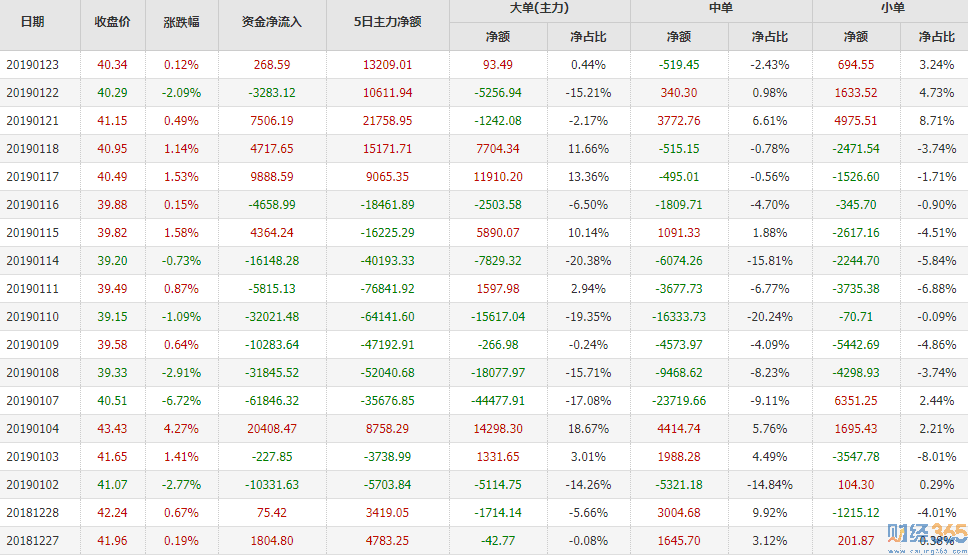Click medium order ratio -20.24%
Viewport: 968px width, 555px height.
(x=770, y=317)
